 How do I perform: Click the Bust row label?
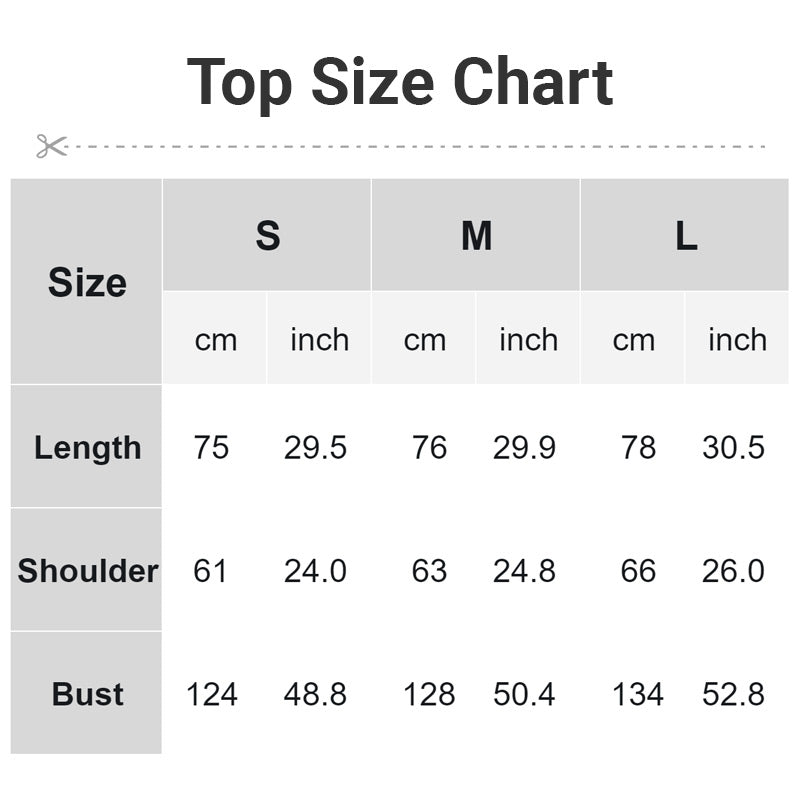[x=86, y=693]
